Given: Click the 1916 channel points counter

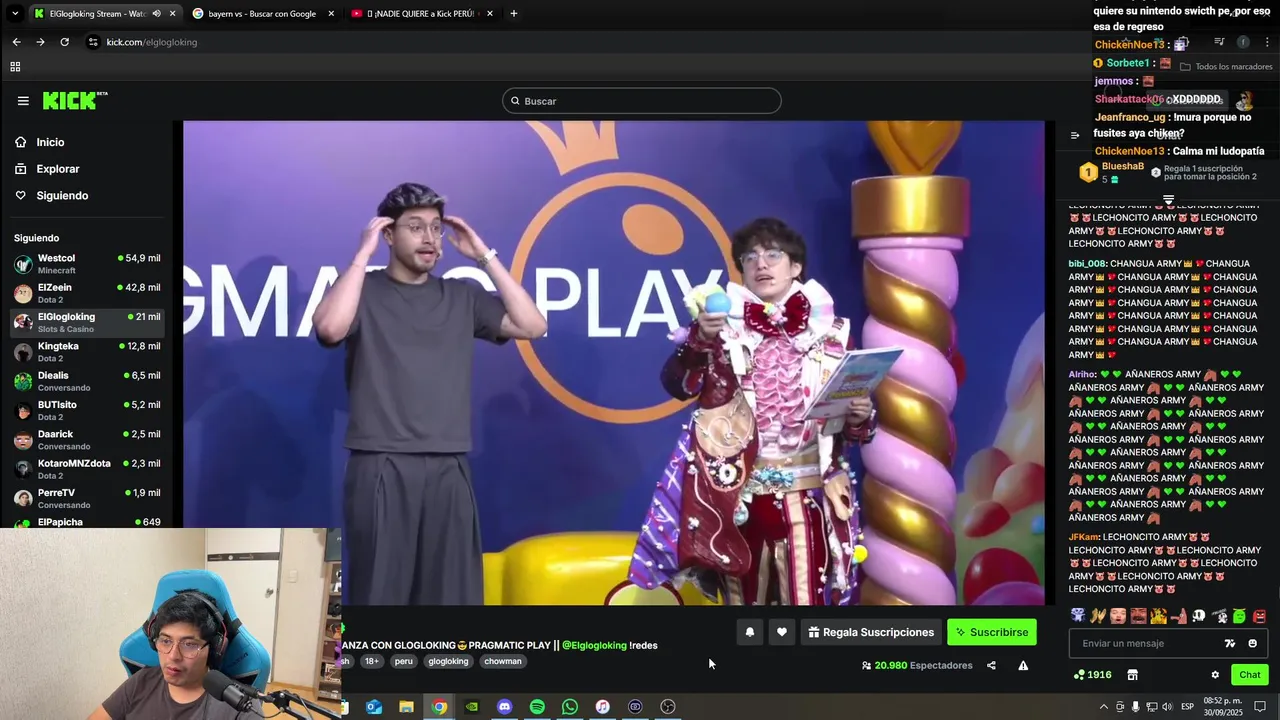Looking at the screenshot, I should click(1092, 675).
